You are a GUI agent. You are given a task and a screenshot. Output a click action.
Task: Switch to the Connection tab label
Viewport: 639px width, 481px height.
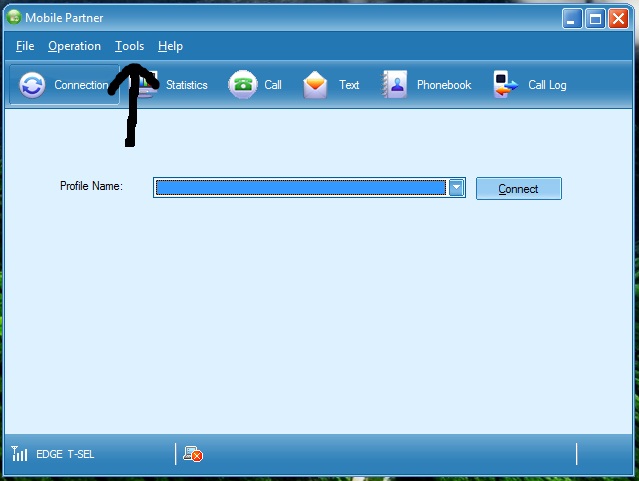[x=81, y=85]
